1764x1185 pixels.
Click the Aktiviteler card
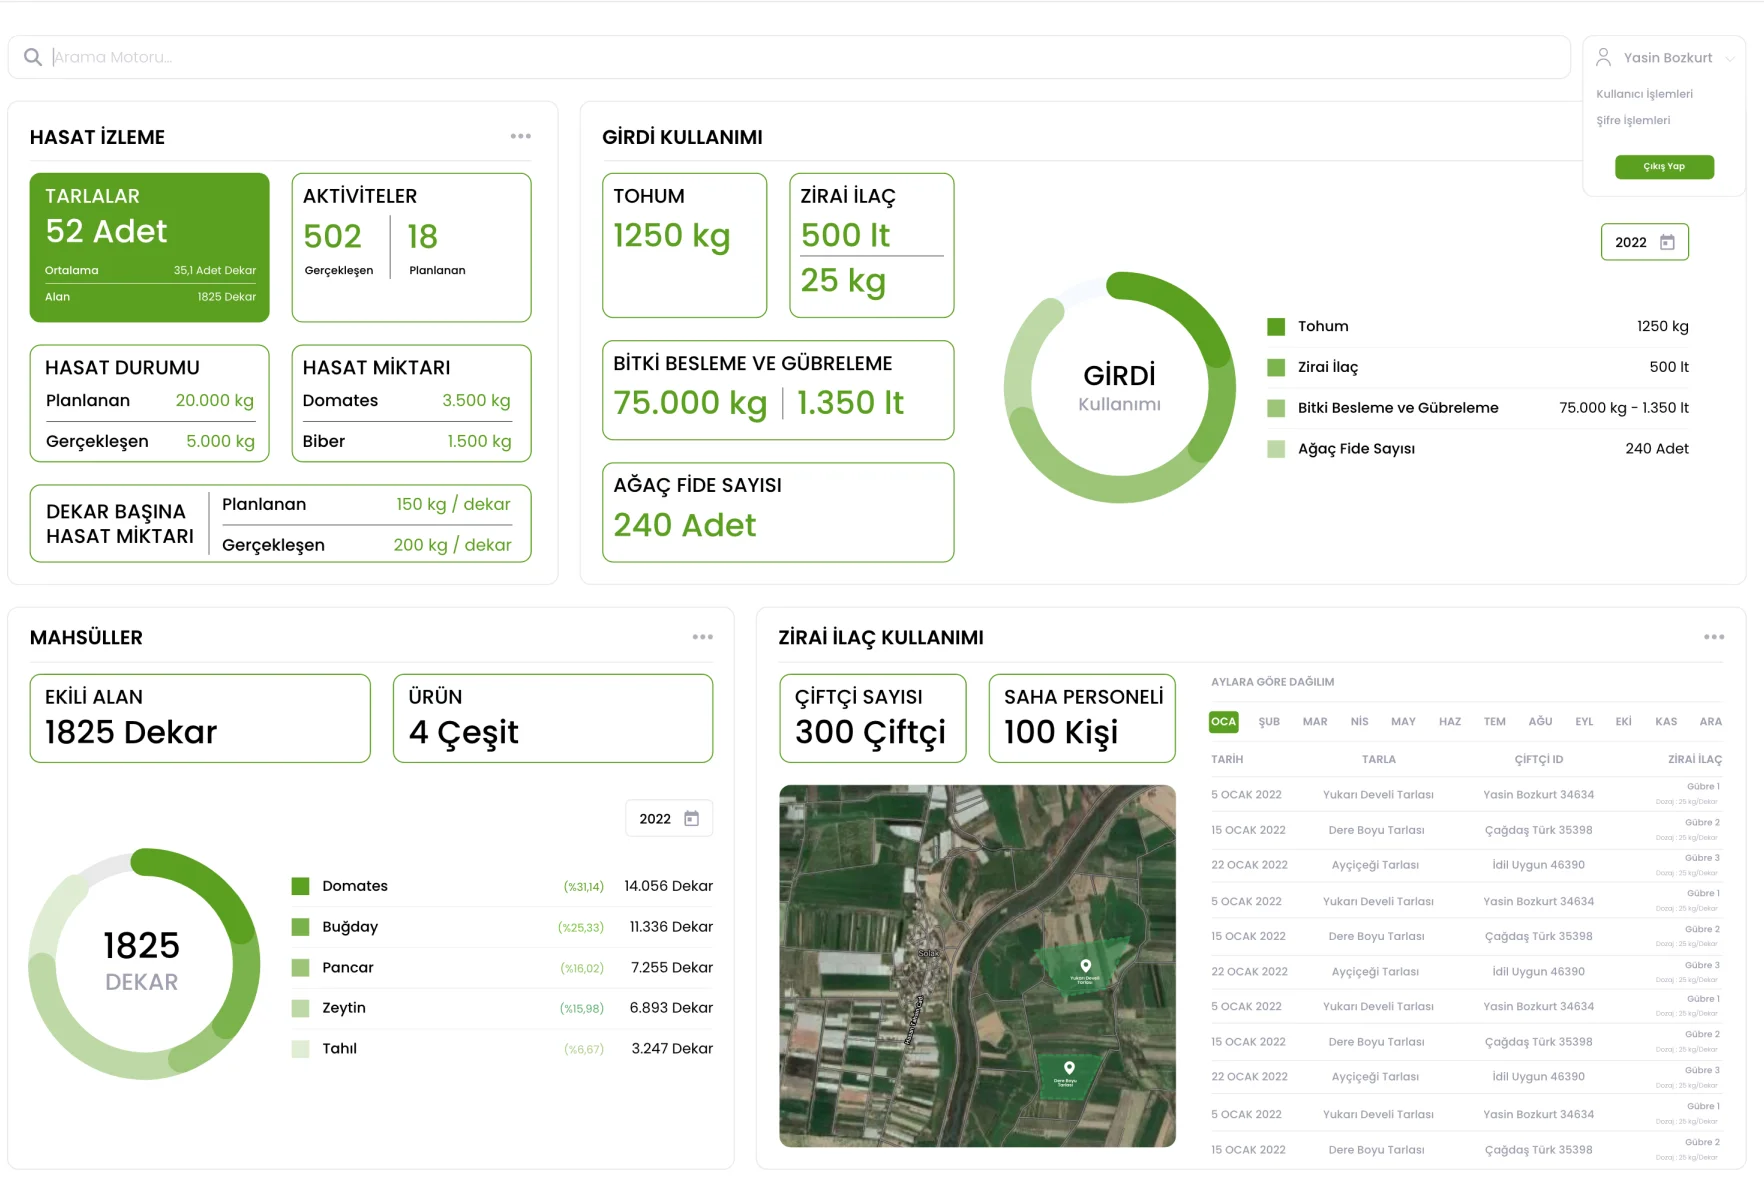tap(411, 247)
